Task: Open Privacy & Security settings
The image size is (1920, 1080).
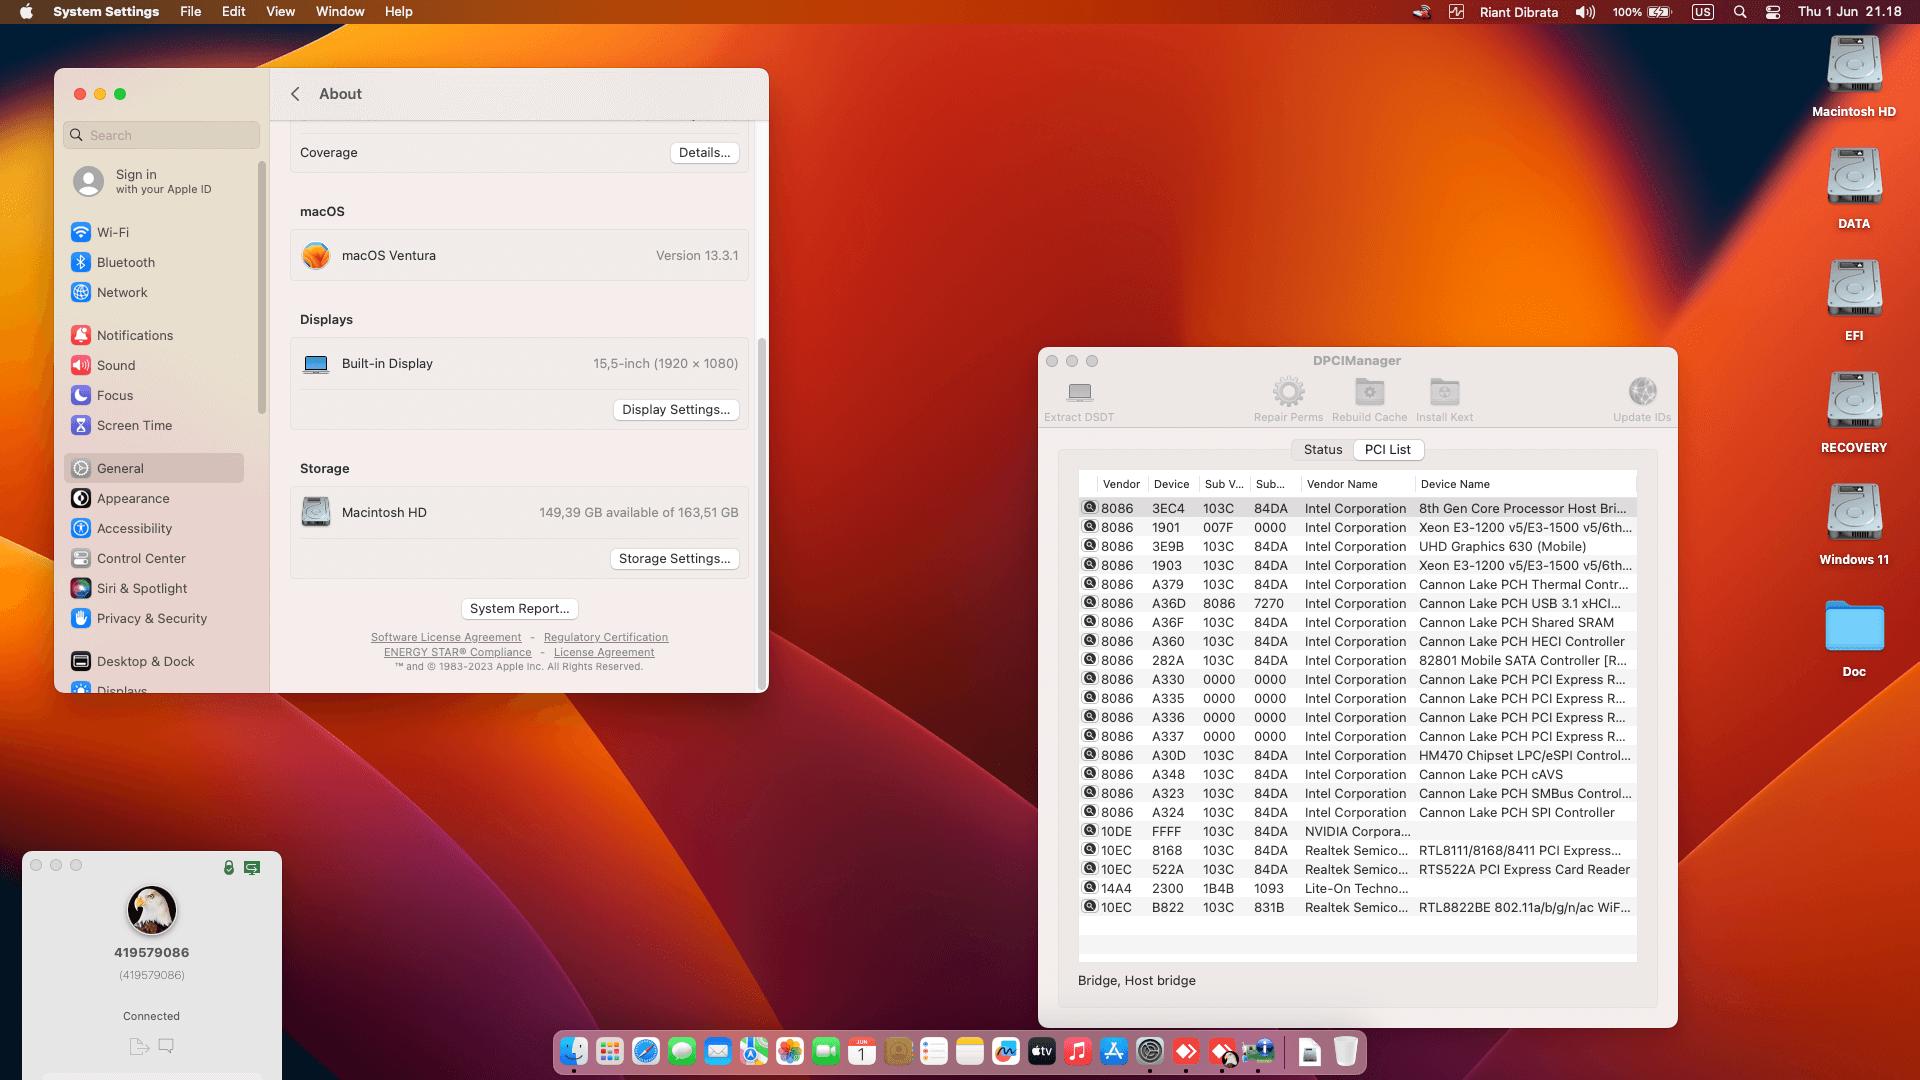Action: 154,619
